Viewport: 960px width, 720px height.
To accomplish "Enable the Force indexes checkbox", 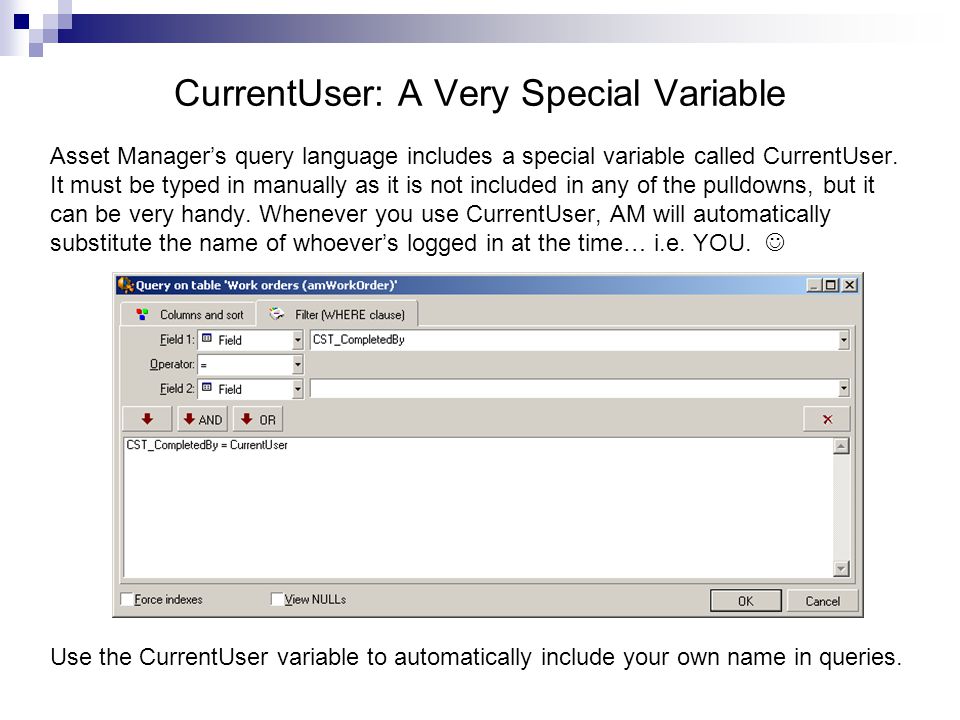I will point(127,599).
